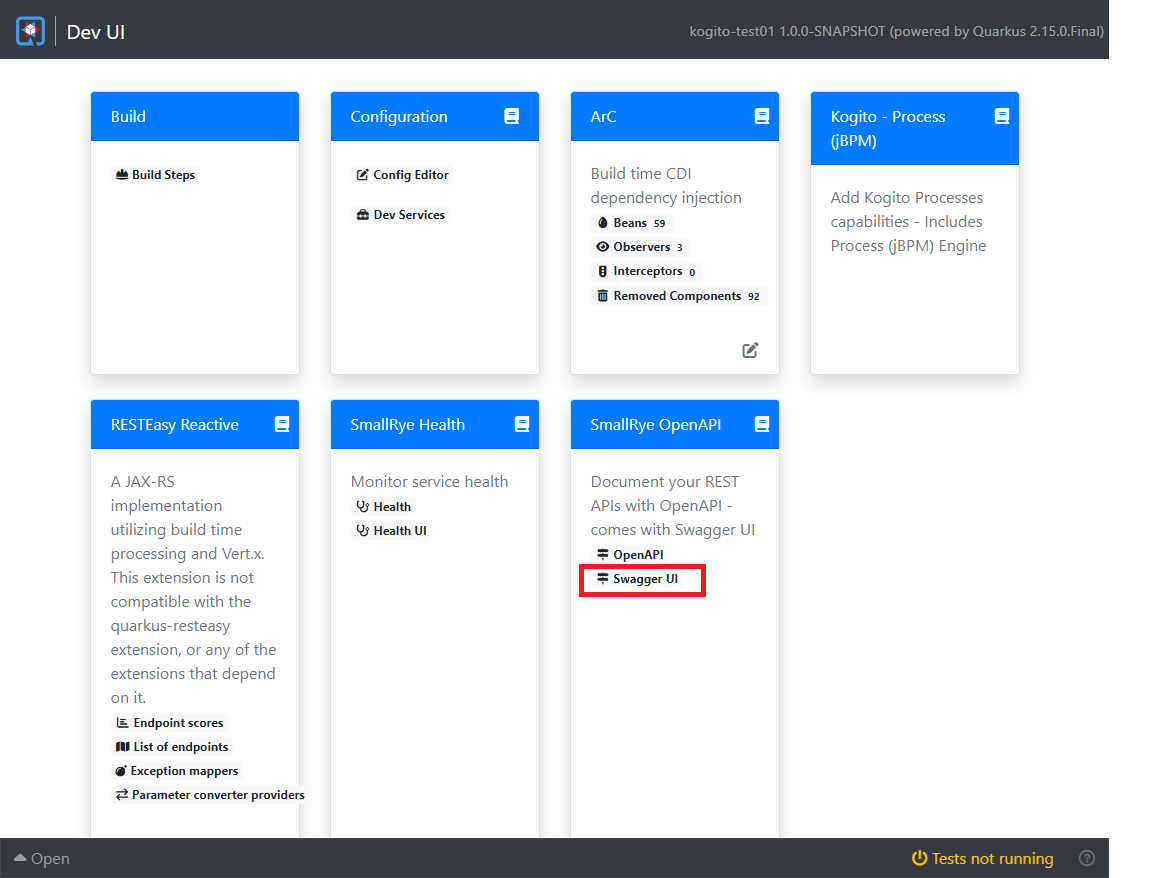Click the Health UI stethoscope icon

click(362, 530)
